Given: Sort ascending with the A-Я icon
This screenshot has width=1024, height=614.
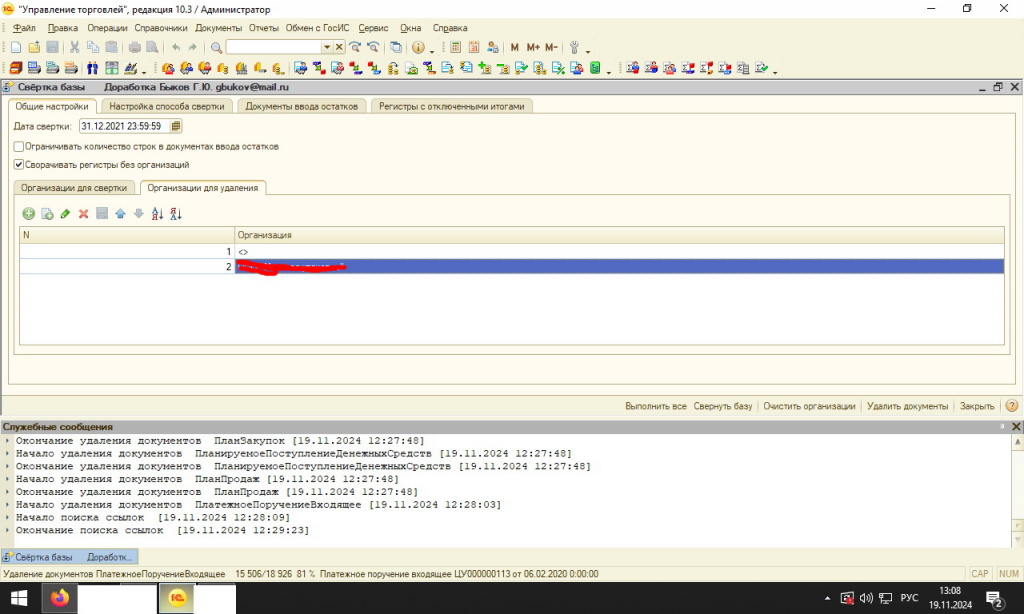Looking at the screenshot, I should coord(157,214).
